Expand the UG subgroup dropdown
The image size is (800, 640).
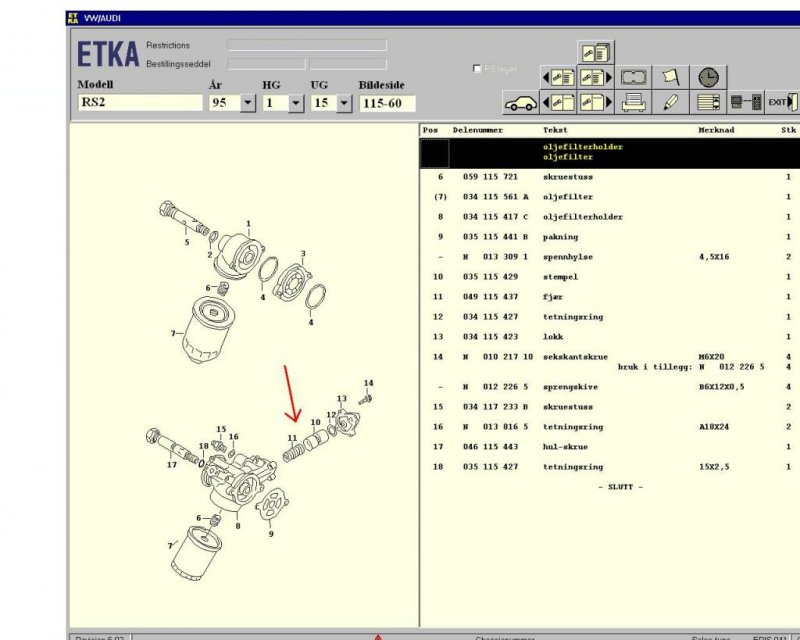click(344, 103)
